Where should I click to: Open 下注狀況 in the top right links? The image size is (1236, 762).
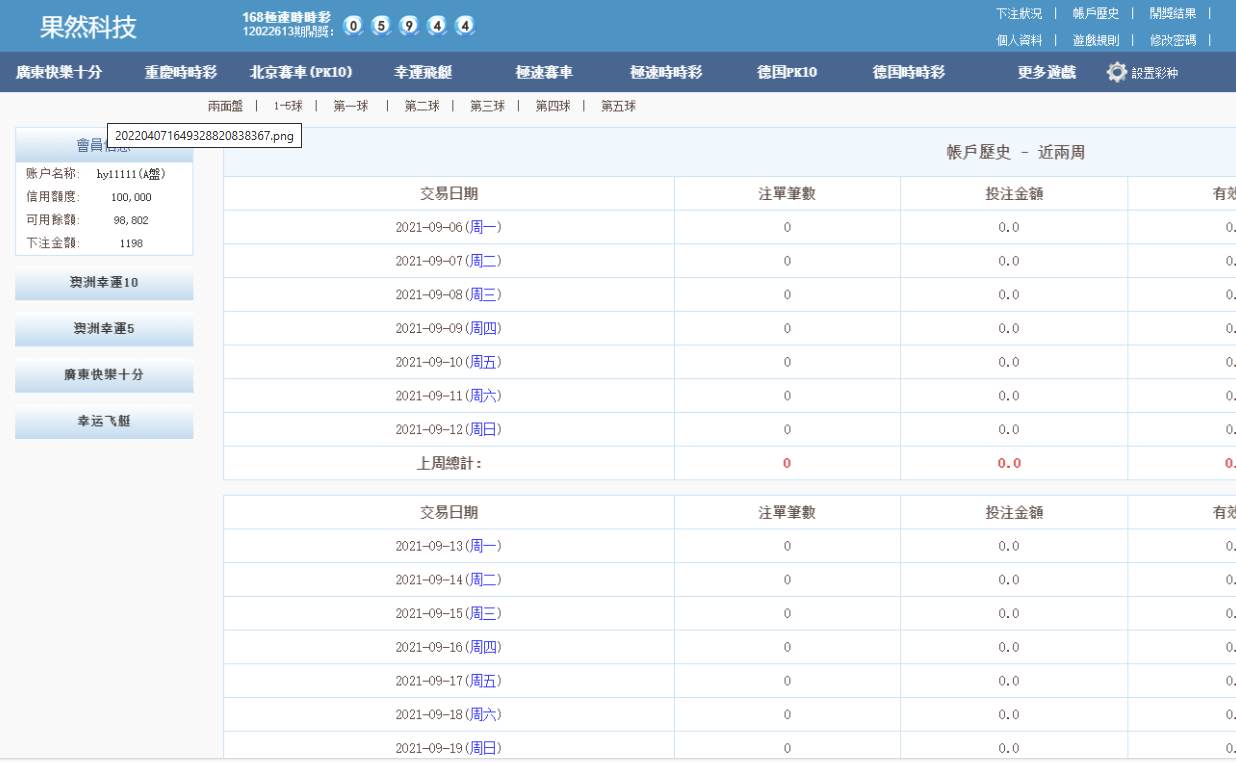[1019, 13]
